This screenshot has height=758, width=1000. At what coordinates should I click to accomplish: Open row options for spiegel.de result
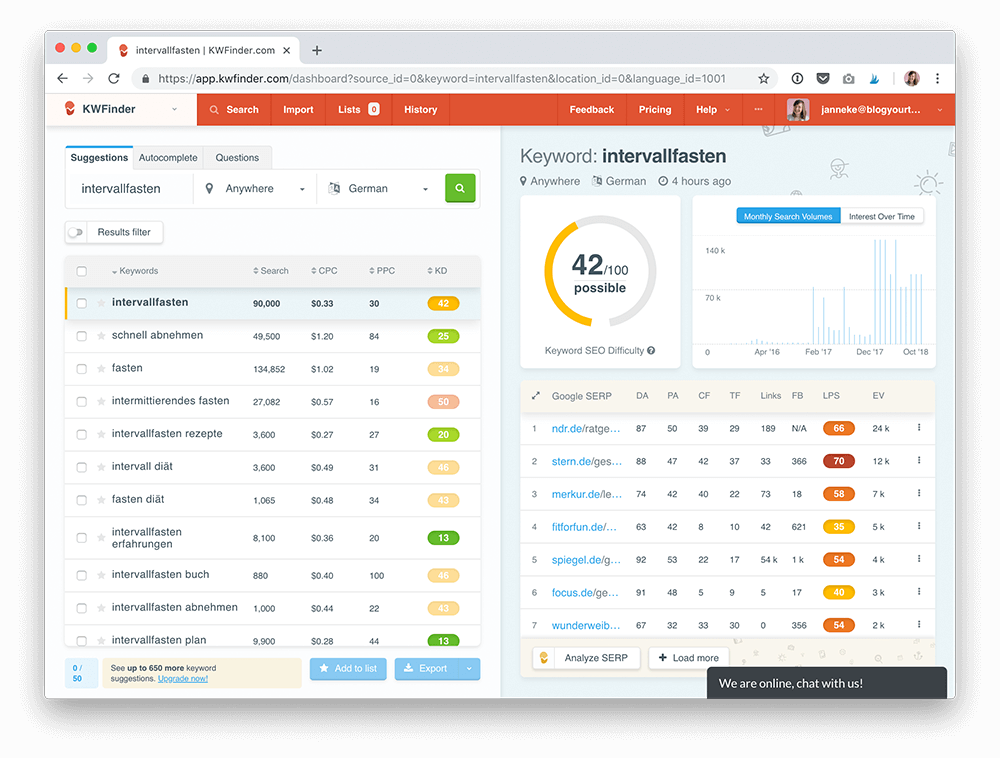(x=919, y=559)
